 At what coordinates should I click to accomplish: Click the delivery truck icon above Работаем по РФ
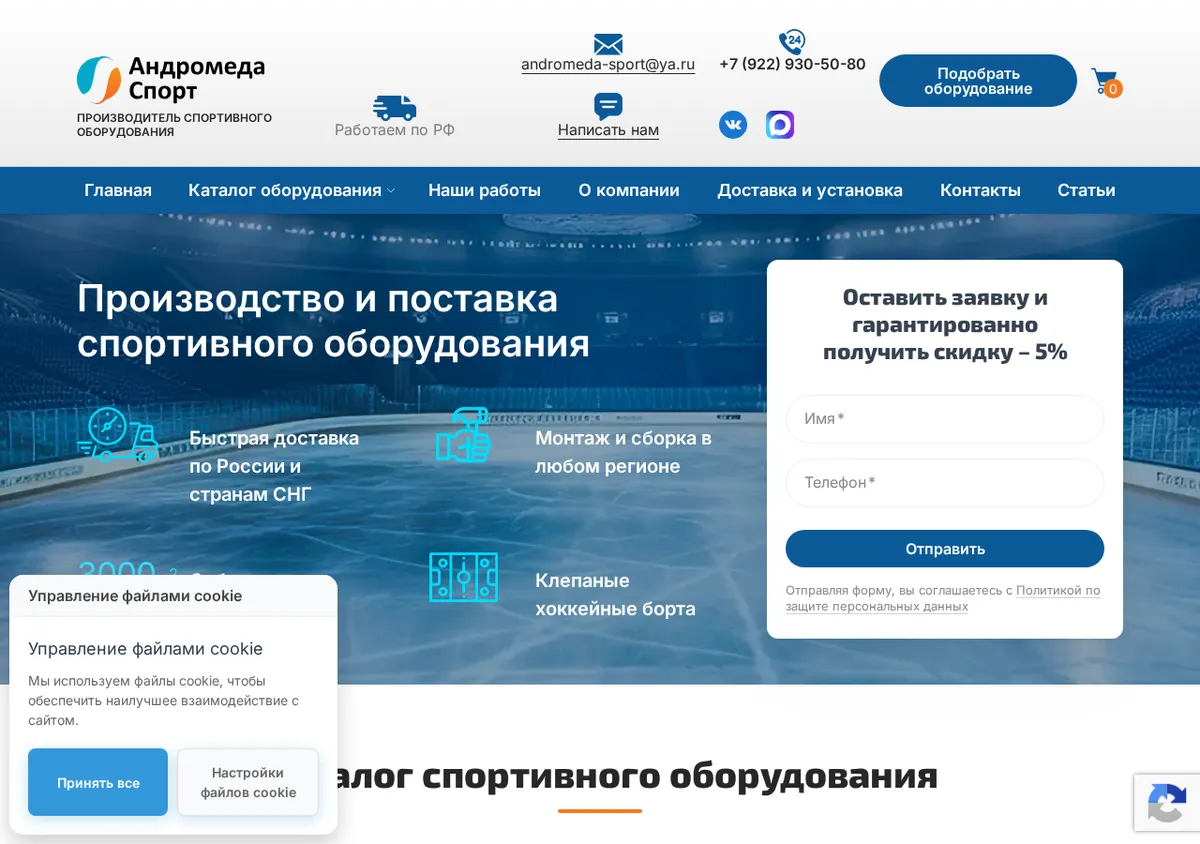(x=394, y=108)
